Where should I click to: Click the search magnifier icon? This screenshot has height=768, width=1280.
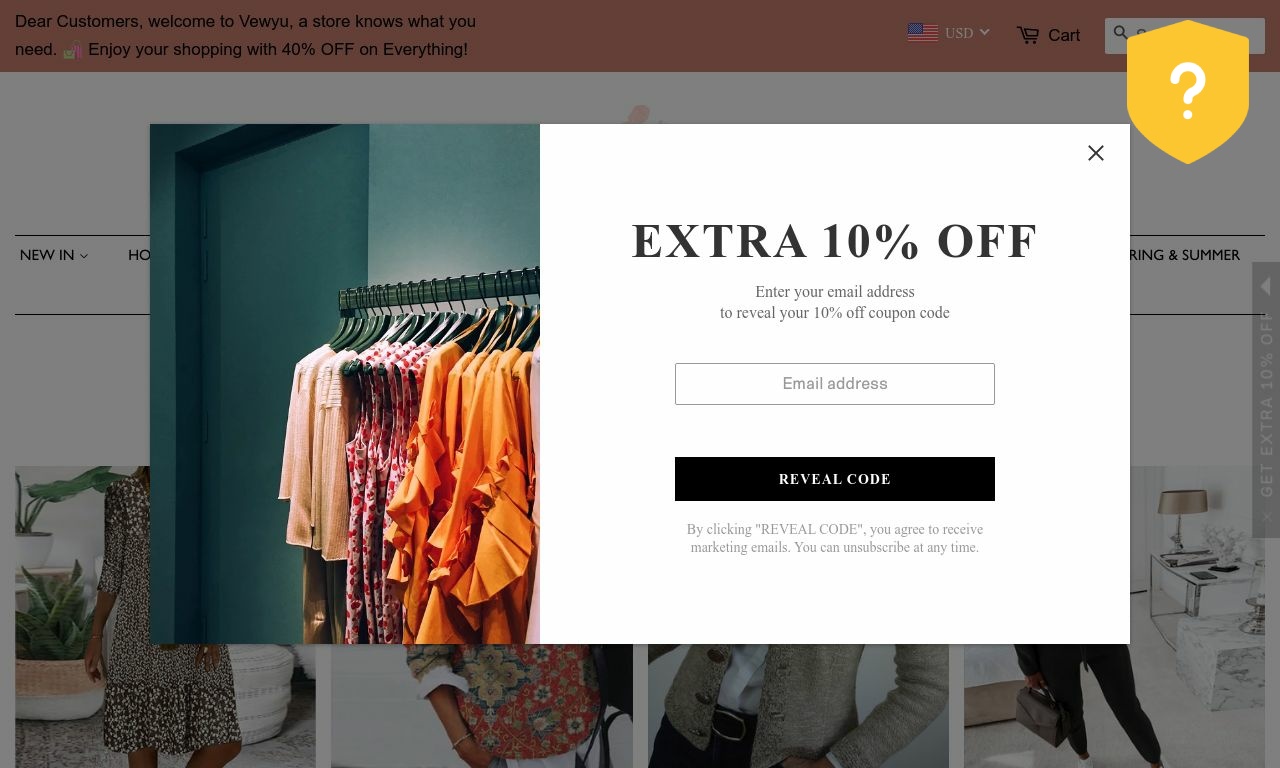pyautogui.click(x=1120, y=34)
